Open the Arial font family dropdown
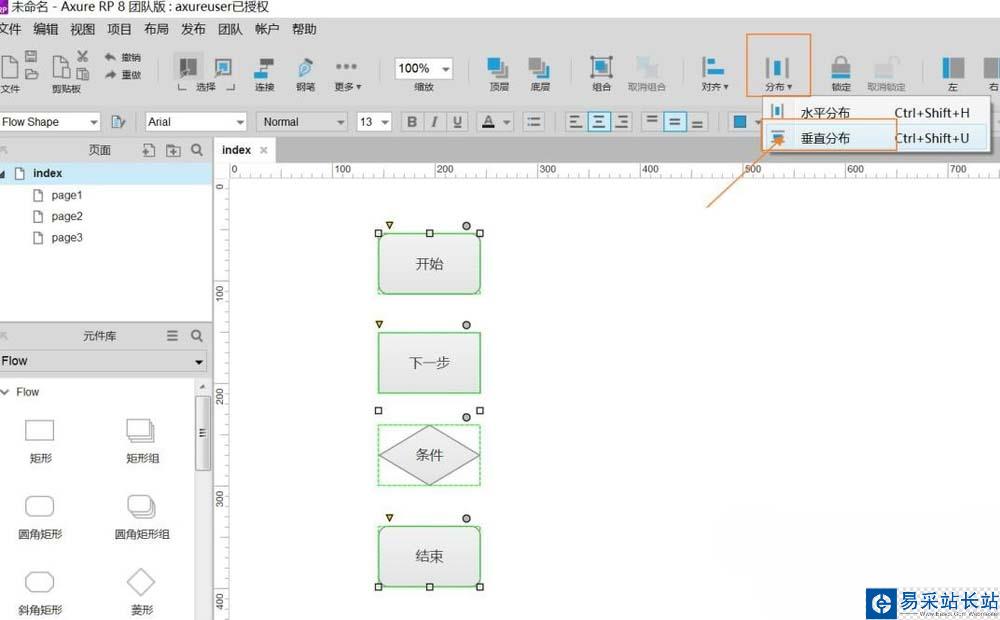The height and width of the screenshot is (620, 1000). [196, 122]
